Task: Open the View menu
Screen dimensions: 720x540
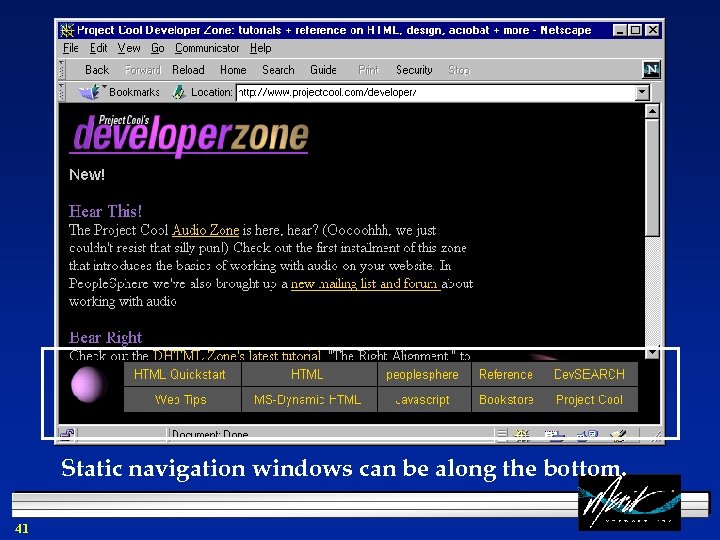Action: [x=129, y=48]
